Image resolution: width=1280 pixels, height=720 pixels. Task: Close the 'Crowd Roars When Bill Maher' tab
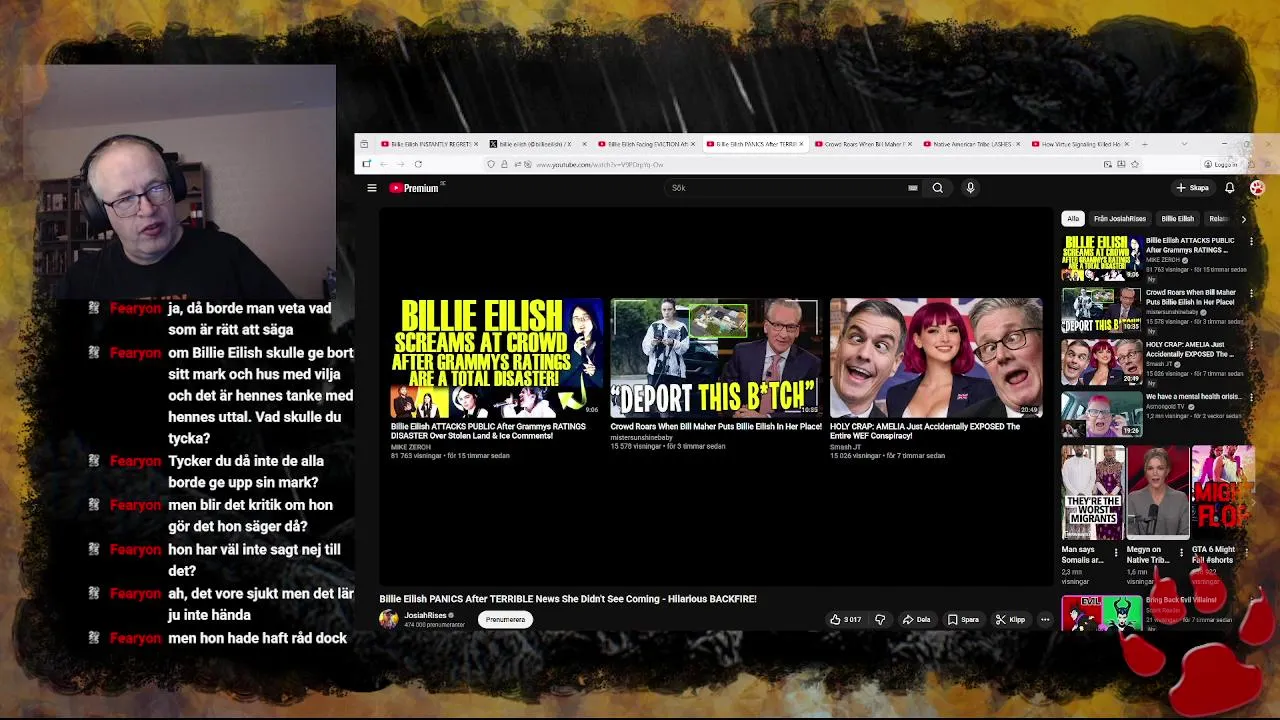click(909, 144)
